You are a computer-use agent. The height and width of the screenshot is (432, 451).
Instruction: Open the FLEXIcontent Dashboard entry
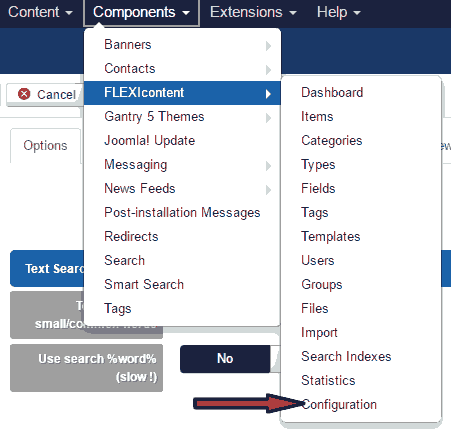[x=332, y=92]
